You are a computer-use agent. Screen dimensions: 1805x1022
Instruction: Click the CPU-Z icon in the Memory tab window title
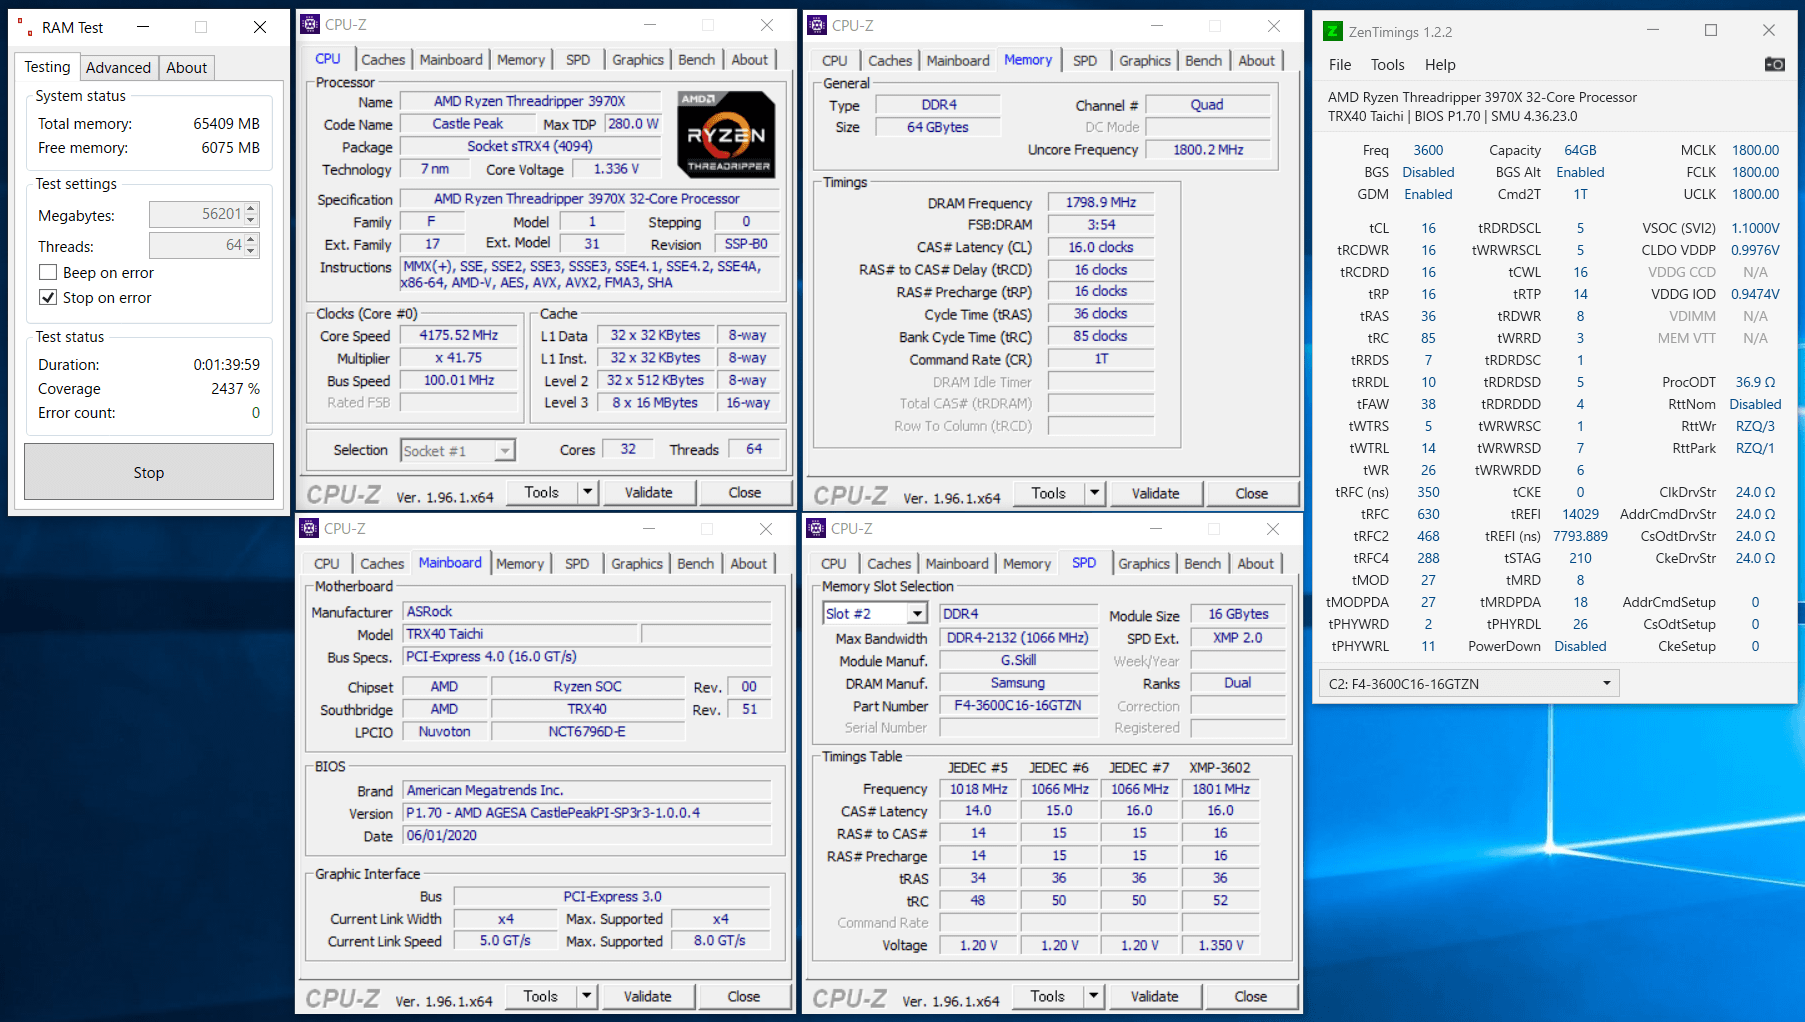[817, 25]
